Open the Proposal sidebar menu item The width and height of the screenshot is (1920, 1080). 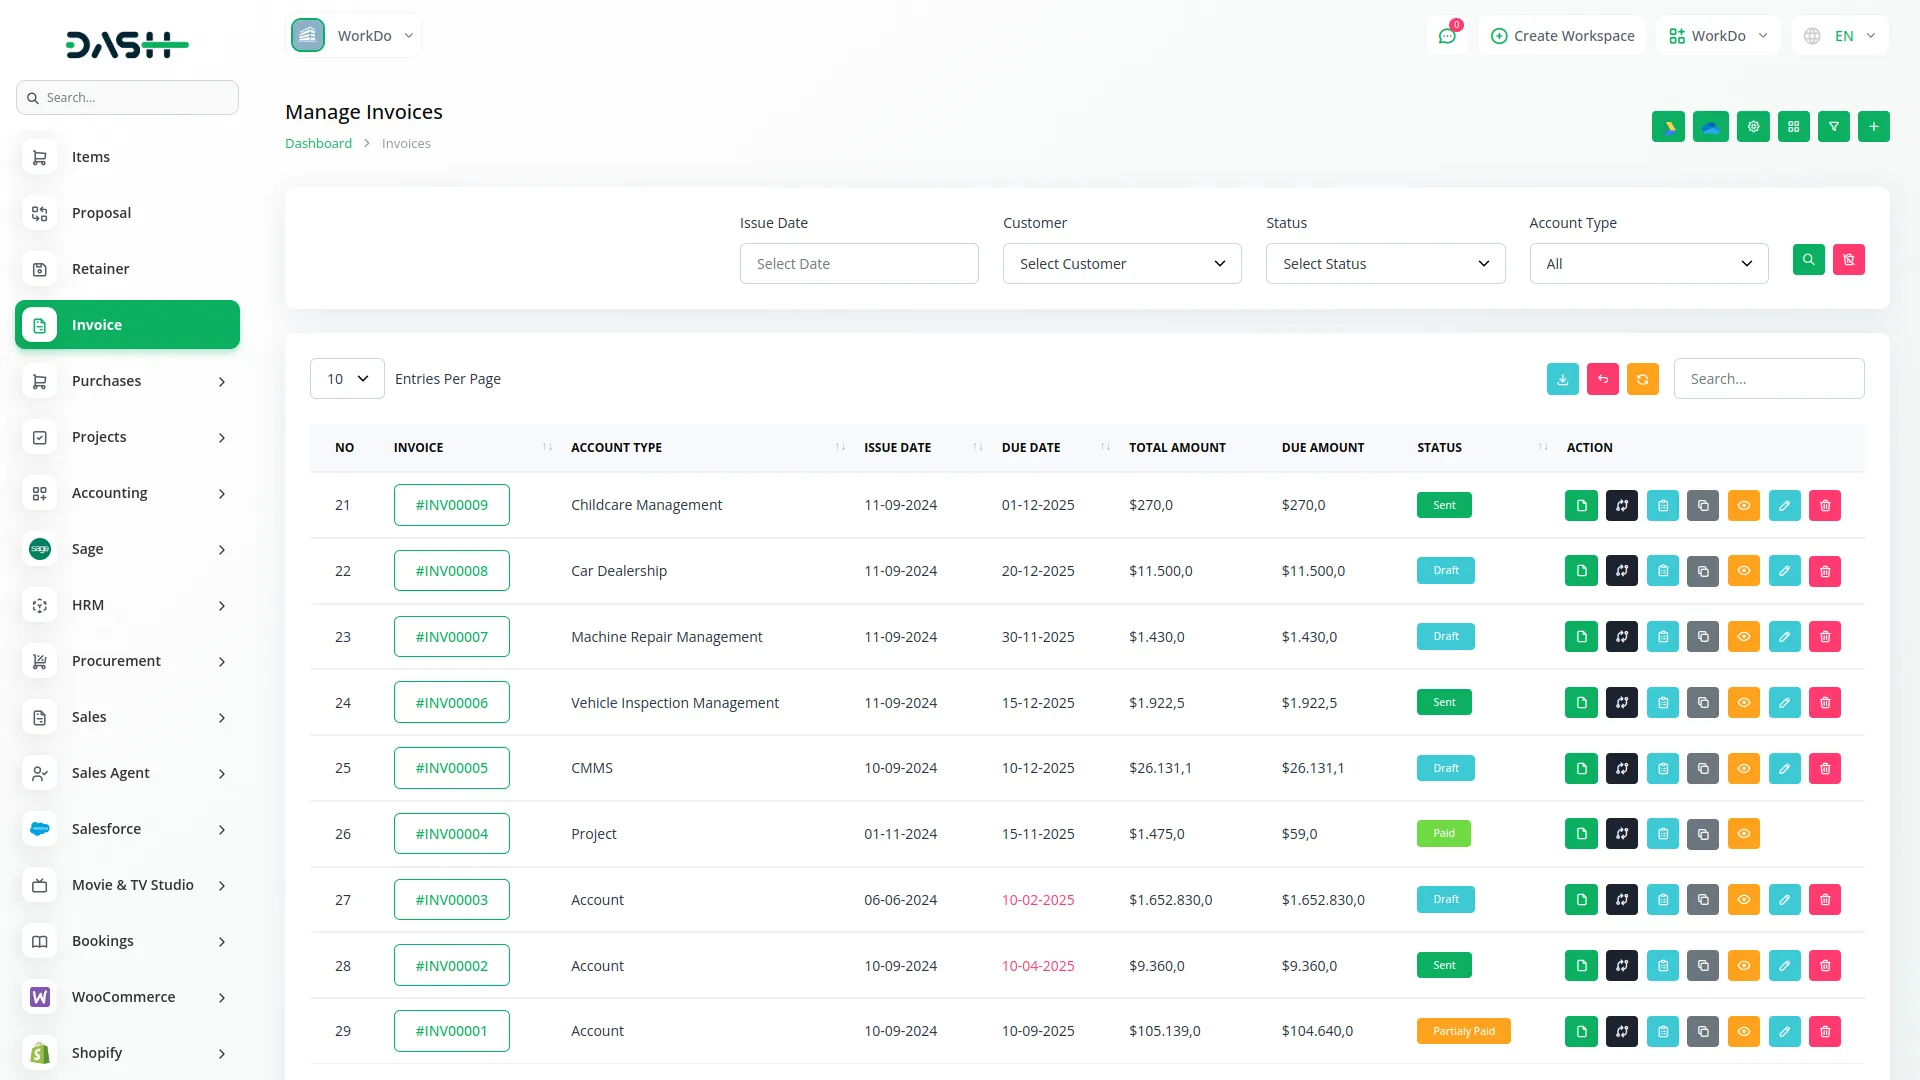click(x=101, y=213)
